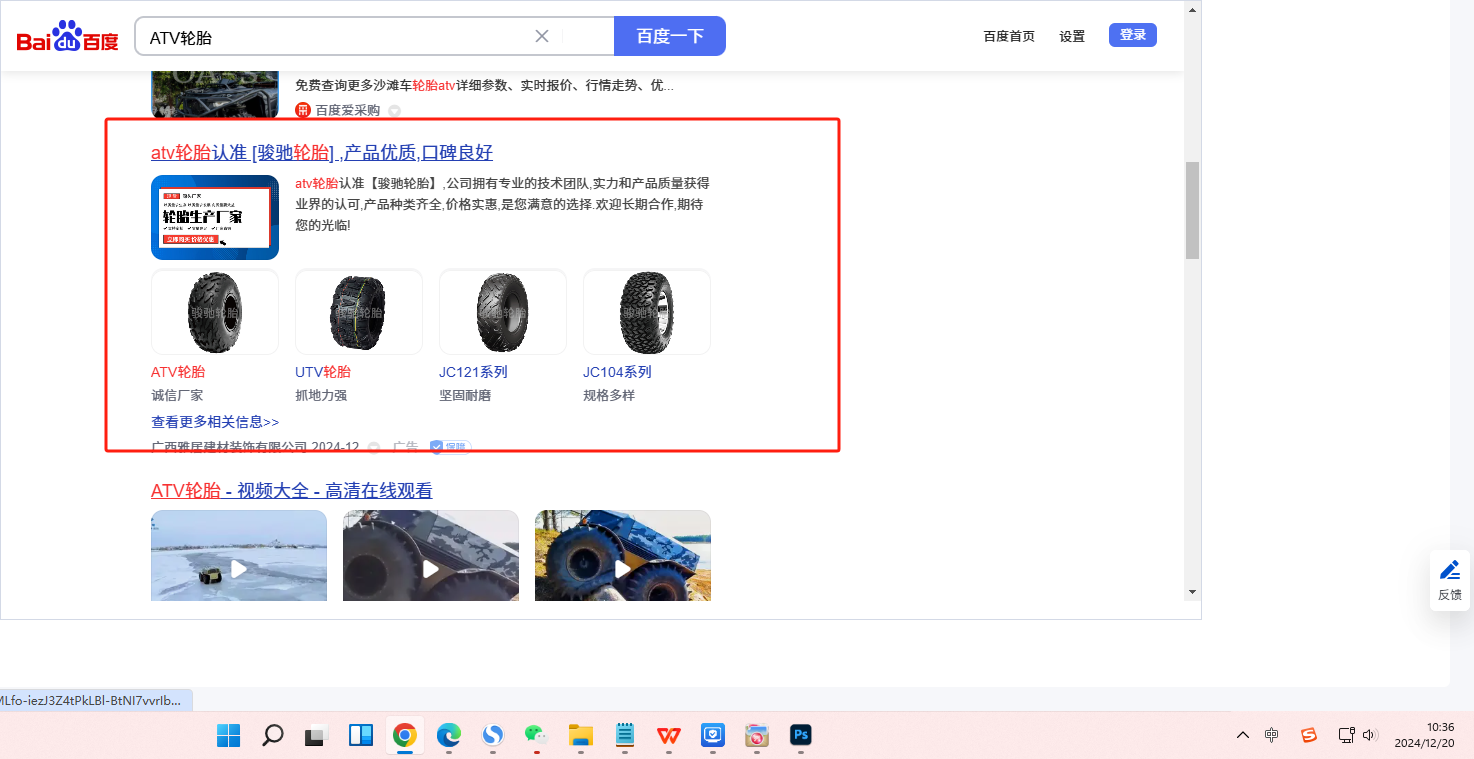Open ATV轮胎 - 视频大全 result title
The image size is (1474, 759).
pos(292,491)
